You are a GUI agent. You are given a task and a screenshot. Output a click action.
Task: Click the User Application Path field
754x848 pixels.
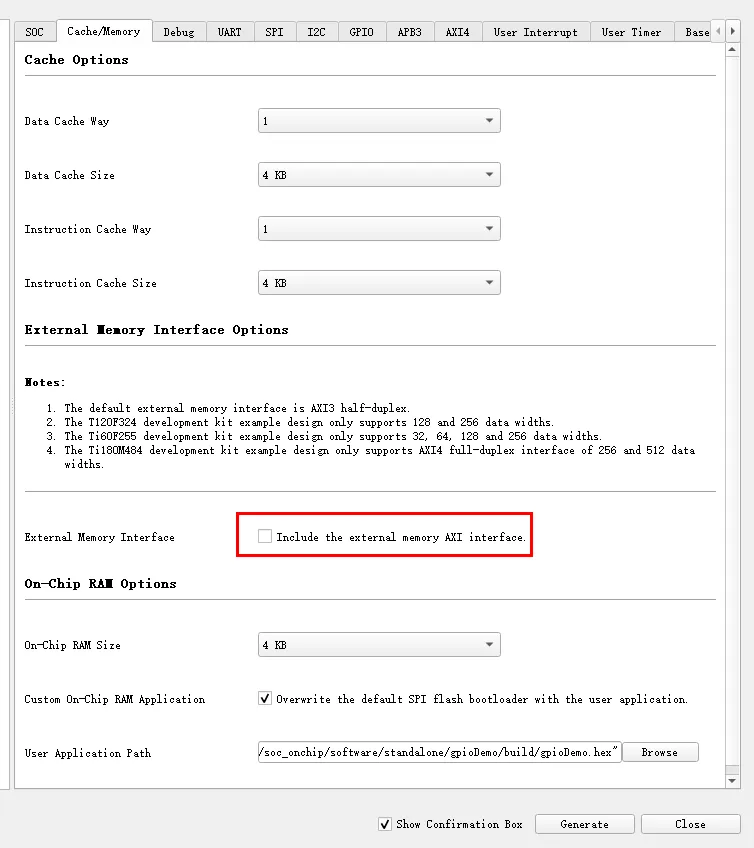(x=439, y=752)
